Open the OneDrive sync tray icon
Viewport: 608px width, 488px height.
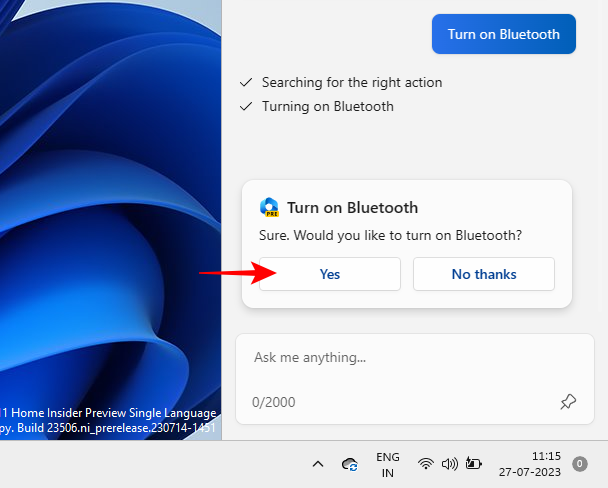(x=350, y=464)
